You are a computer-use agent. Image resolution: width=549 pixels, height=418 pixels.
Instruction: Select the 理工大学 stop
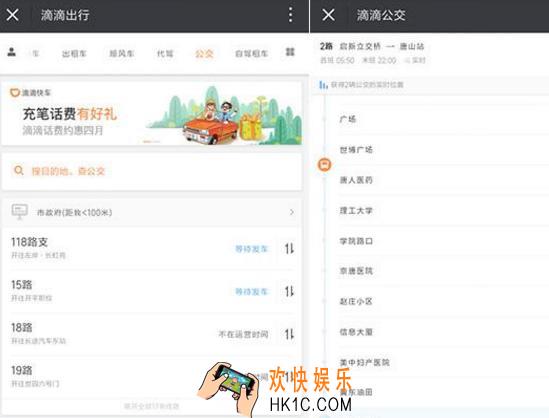[356, 210]
